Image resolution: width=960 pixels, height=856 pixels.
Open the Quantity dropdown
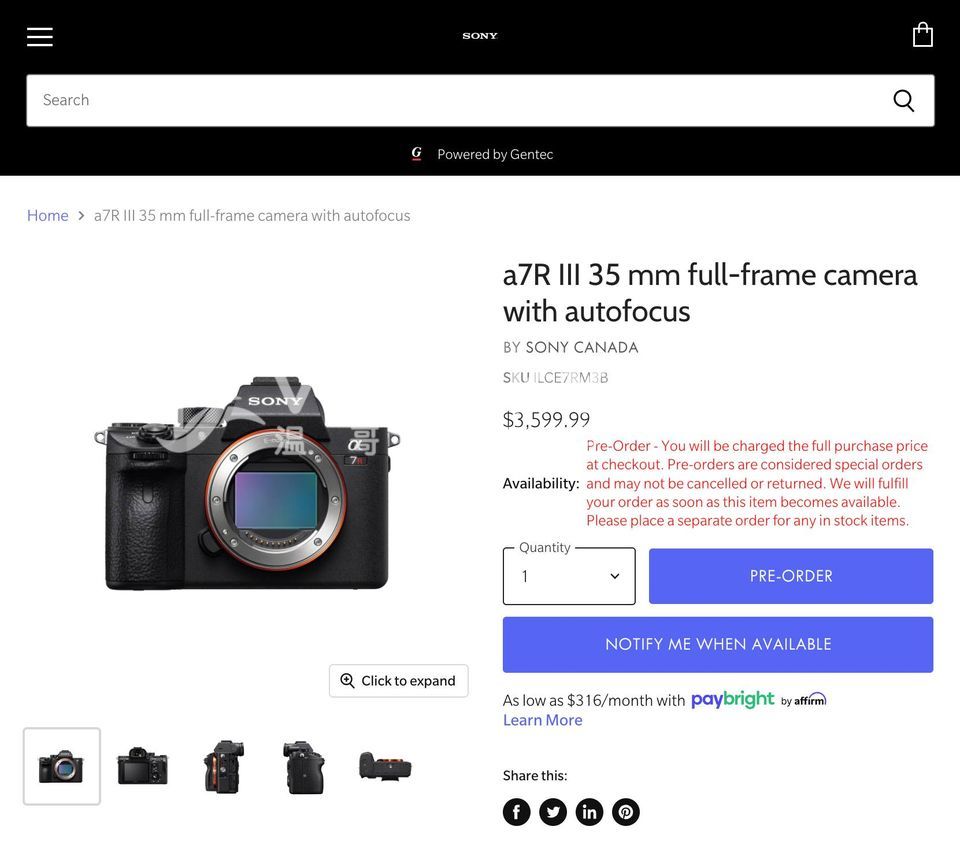tap(569, 576)
